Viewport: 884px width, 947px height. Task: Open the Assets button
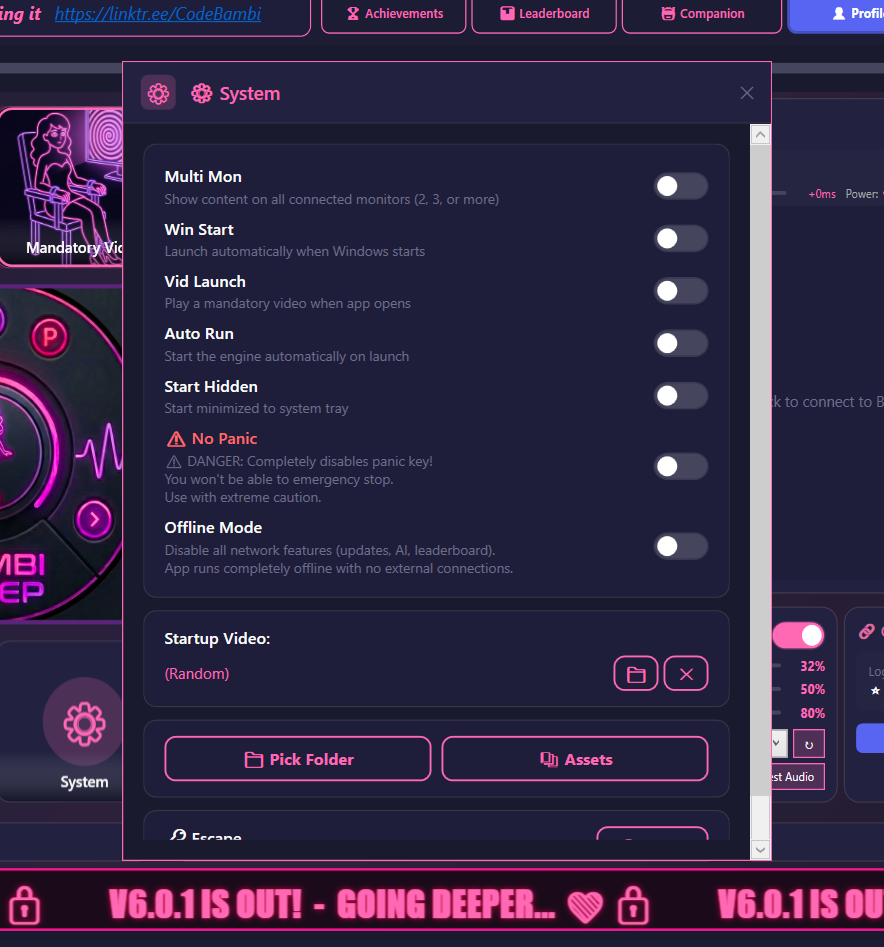point(575,759)
